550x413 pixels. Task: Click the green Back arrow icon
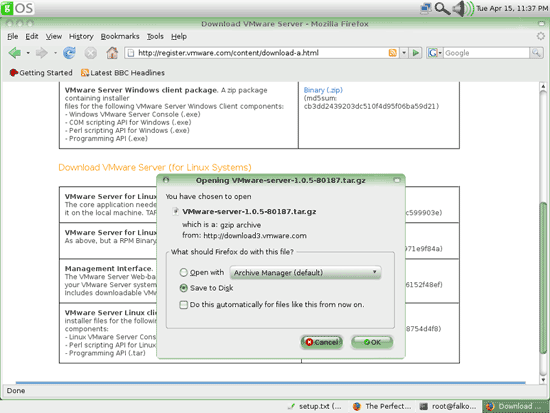tap(15, 53)
